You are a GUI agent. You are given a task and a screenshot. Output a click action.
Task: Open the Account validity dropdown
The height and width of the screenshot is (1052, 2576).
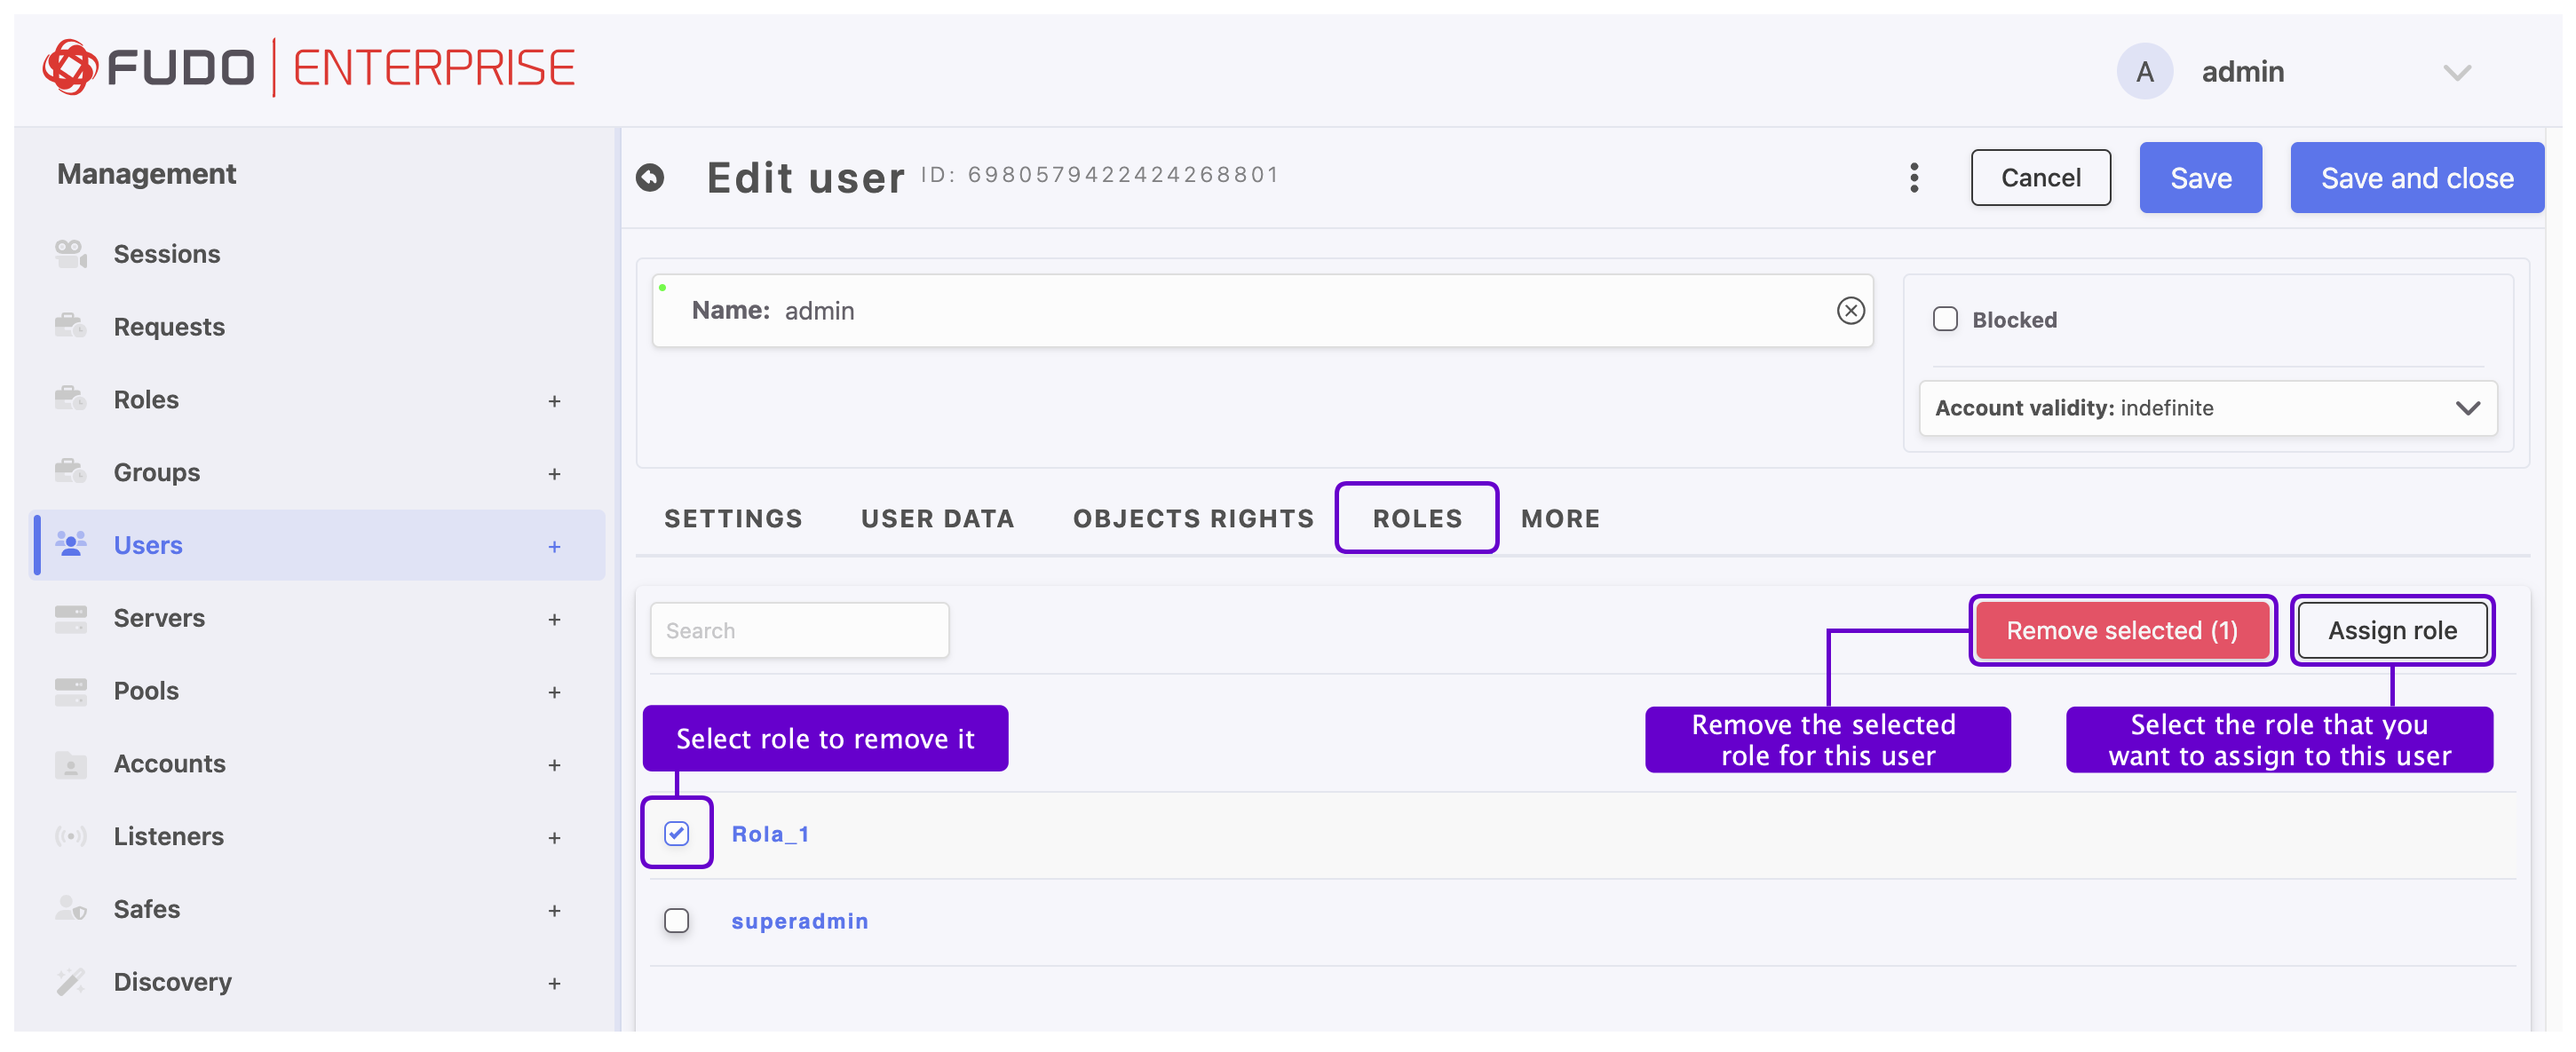[2207, 408]
